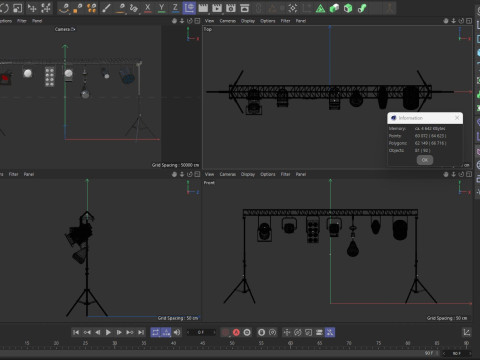Open View menu in Front viewport
480x360 pixels.
pos(209,174)
